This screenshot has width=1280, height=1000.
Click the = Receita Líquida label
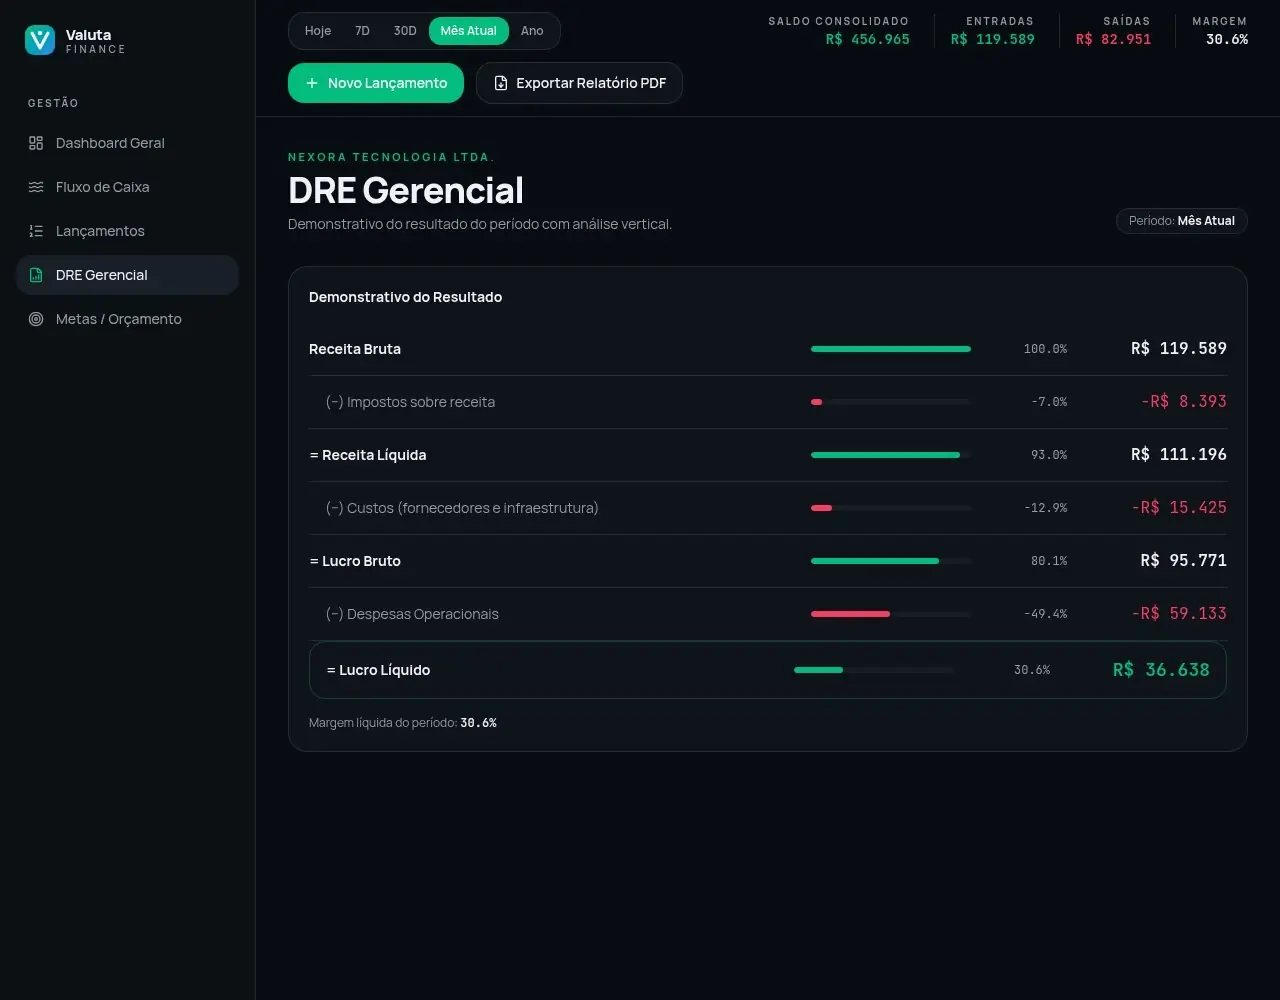[368, 455]
